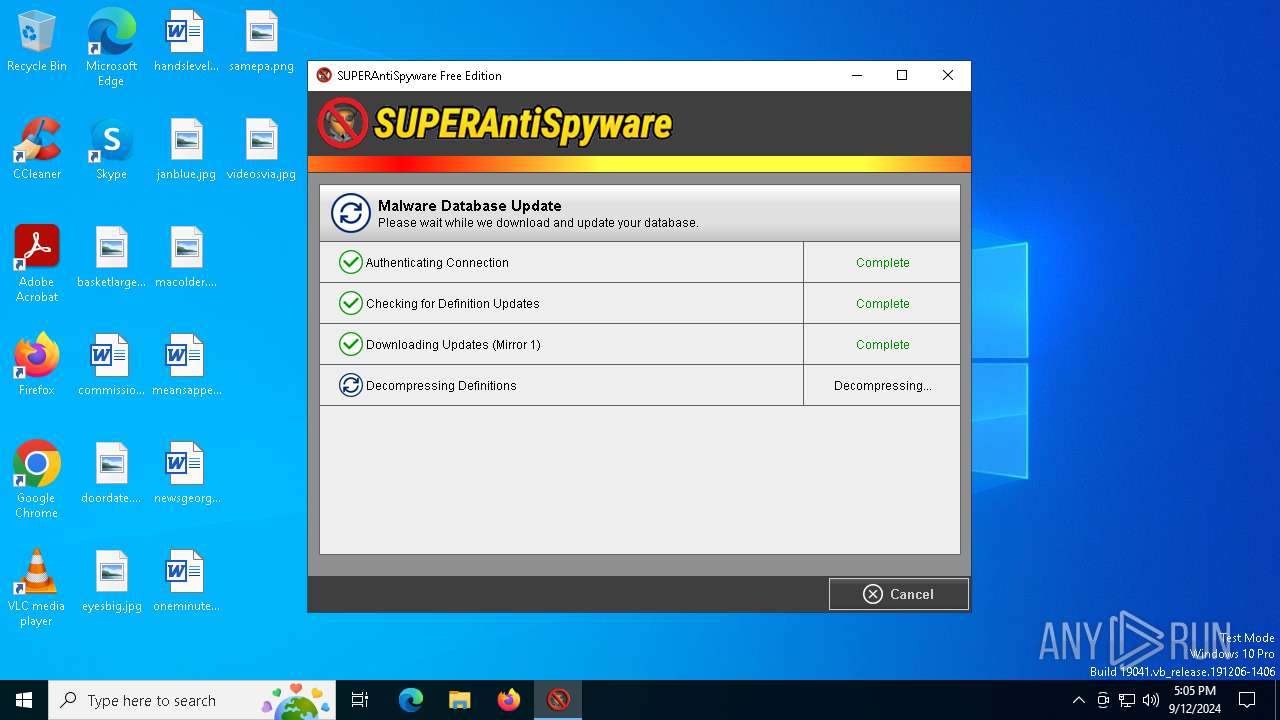Select the Skype desktop shortcut
The width and height of the screenshot is (1280, 720).
pyautogui.click(x=111, y=149)
